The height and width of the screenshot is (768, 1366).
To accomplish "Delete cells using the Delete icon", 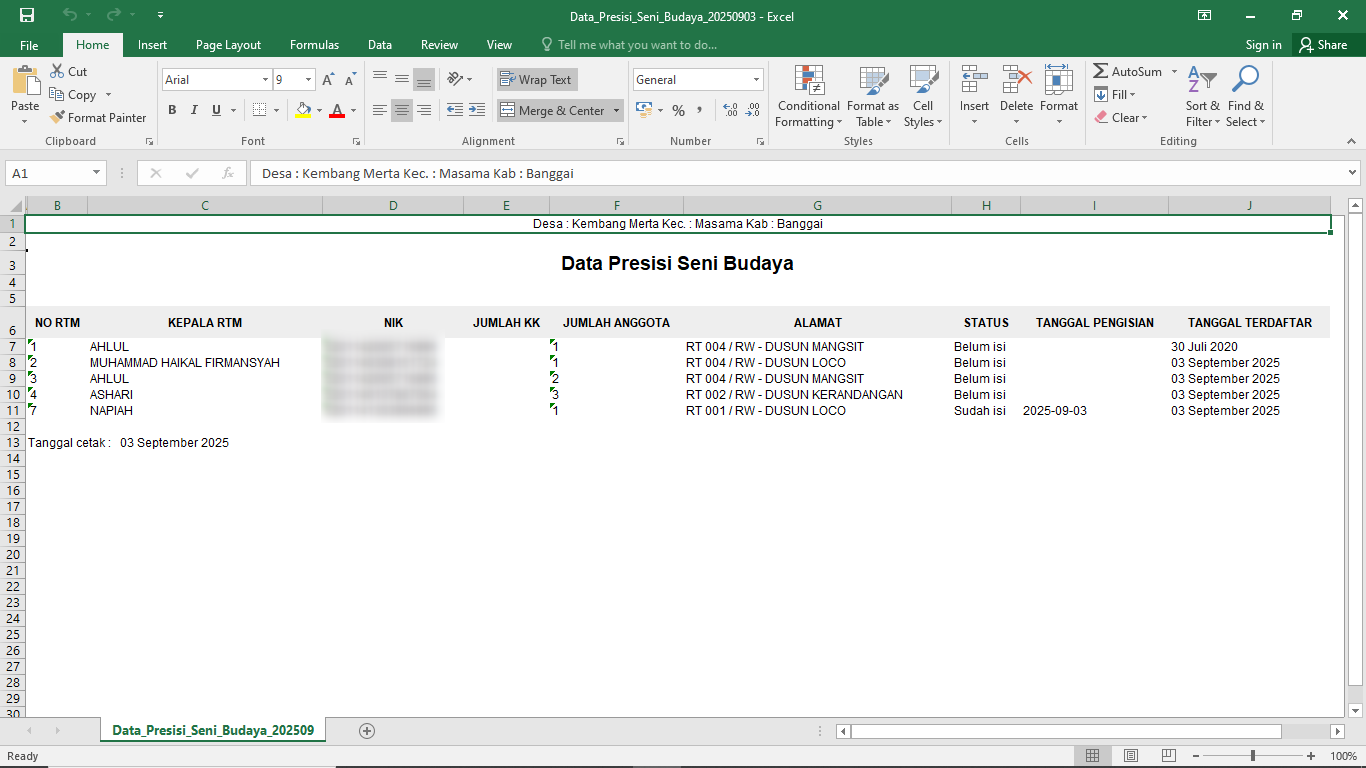I will pyautogui.click(x=1017, y=80).
